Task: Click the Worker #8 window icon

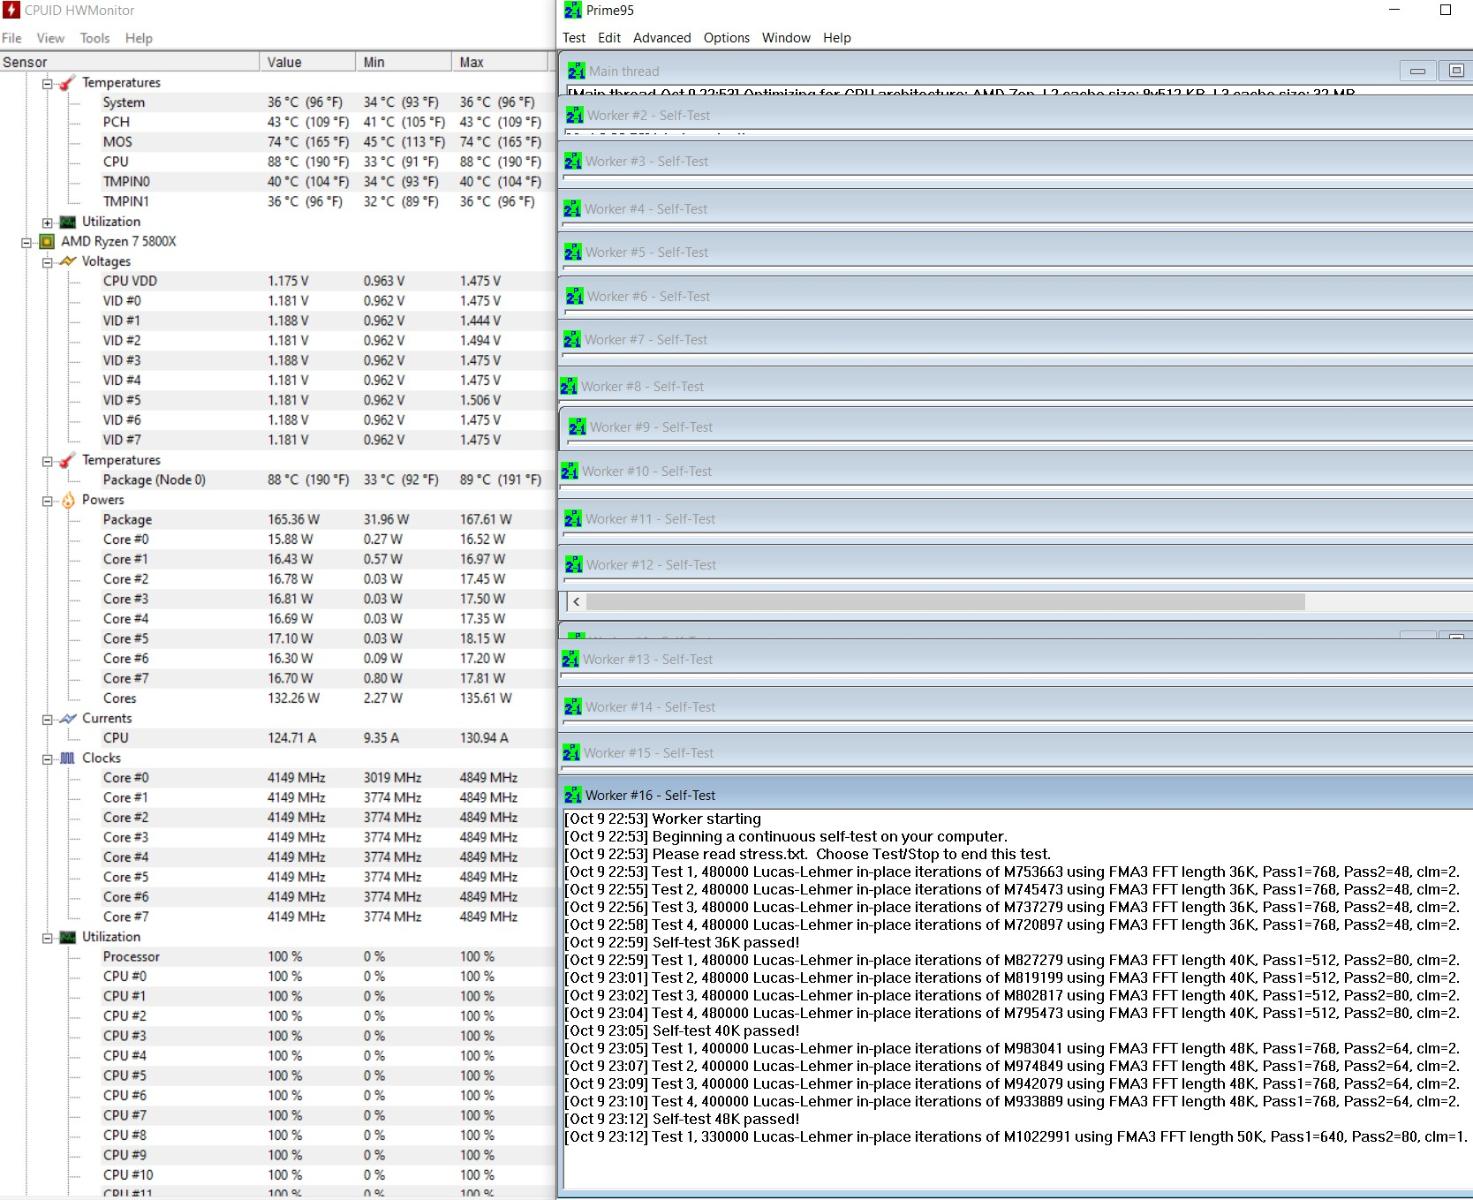Action: [569, 386]
